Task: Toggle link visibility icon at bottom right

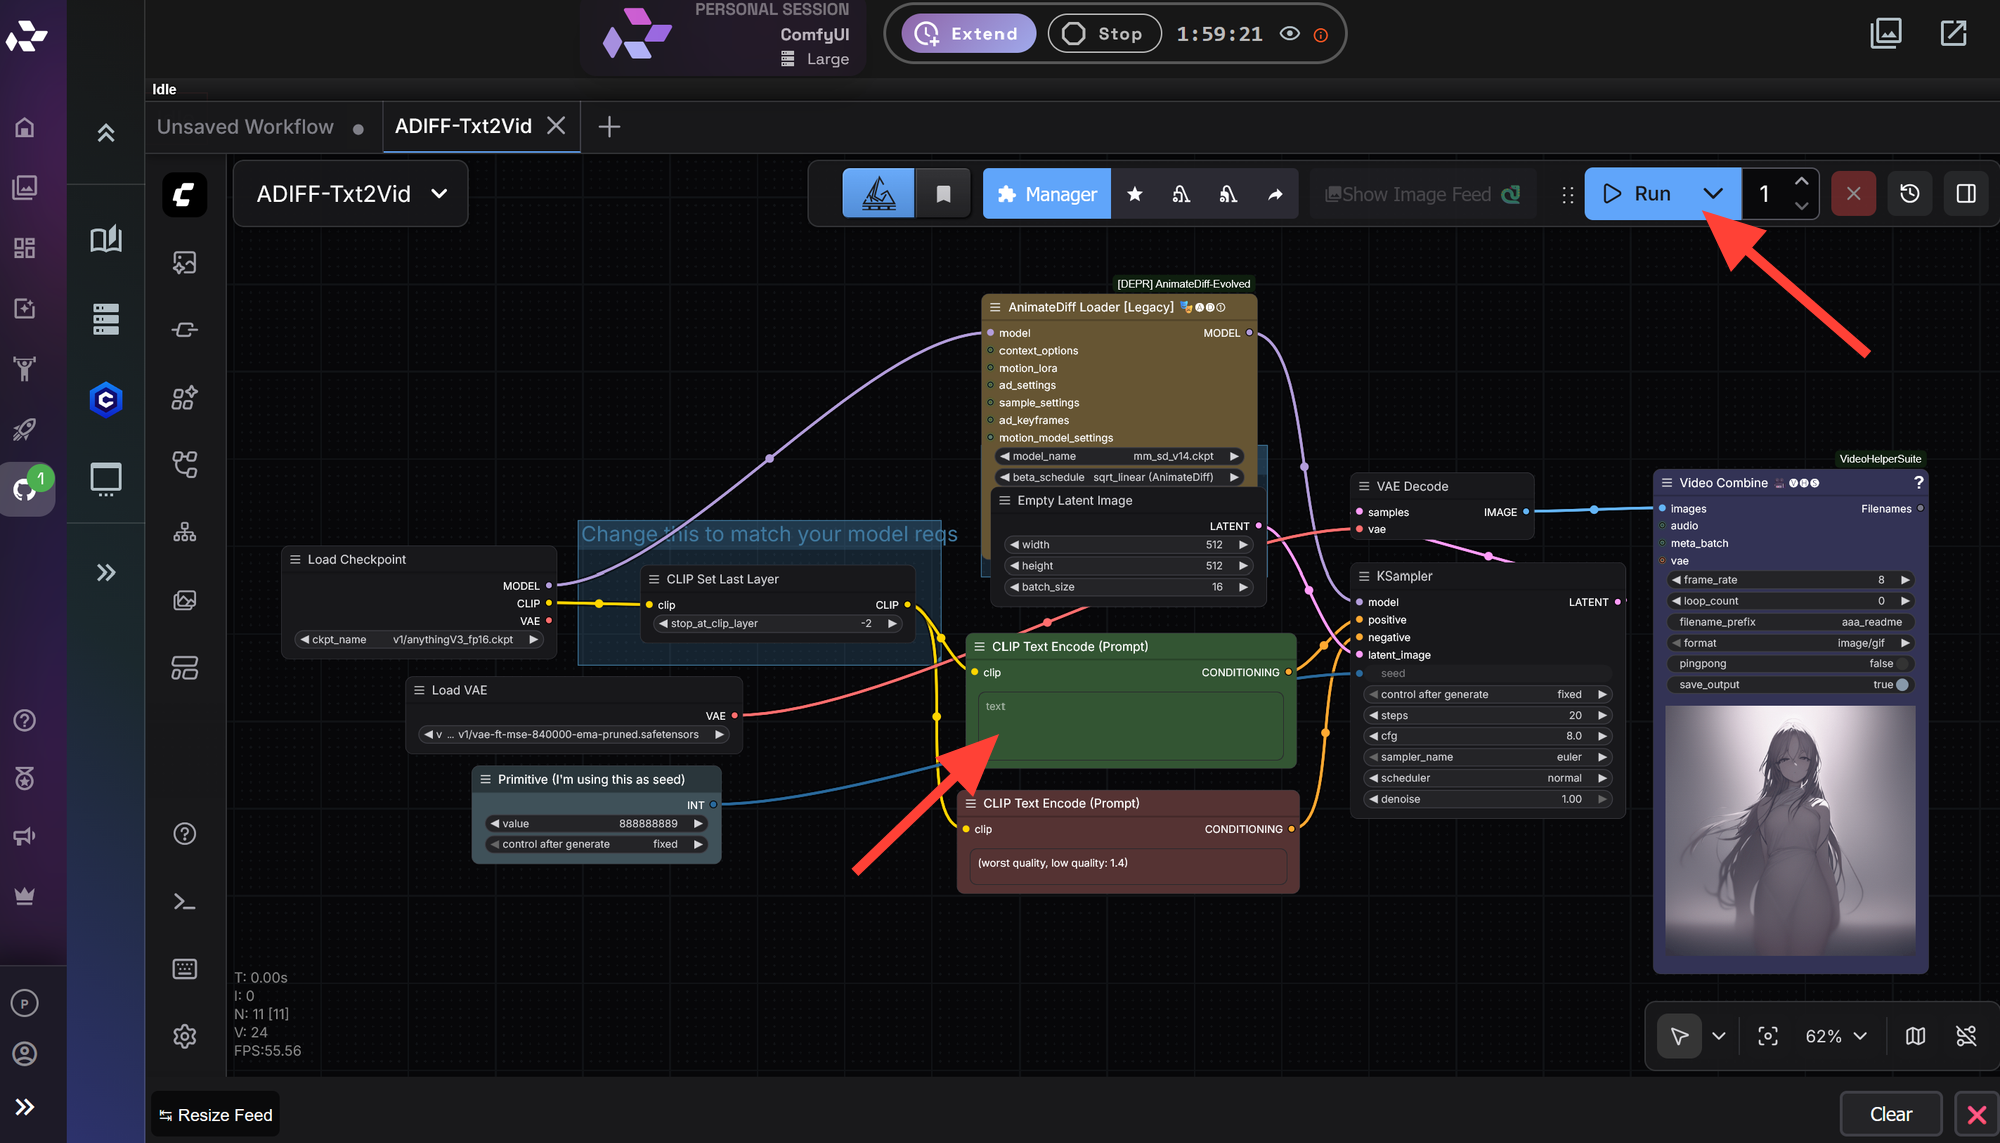Action: [1966, 1036]
